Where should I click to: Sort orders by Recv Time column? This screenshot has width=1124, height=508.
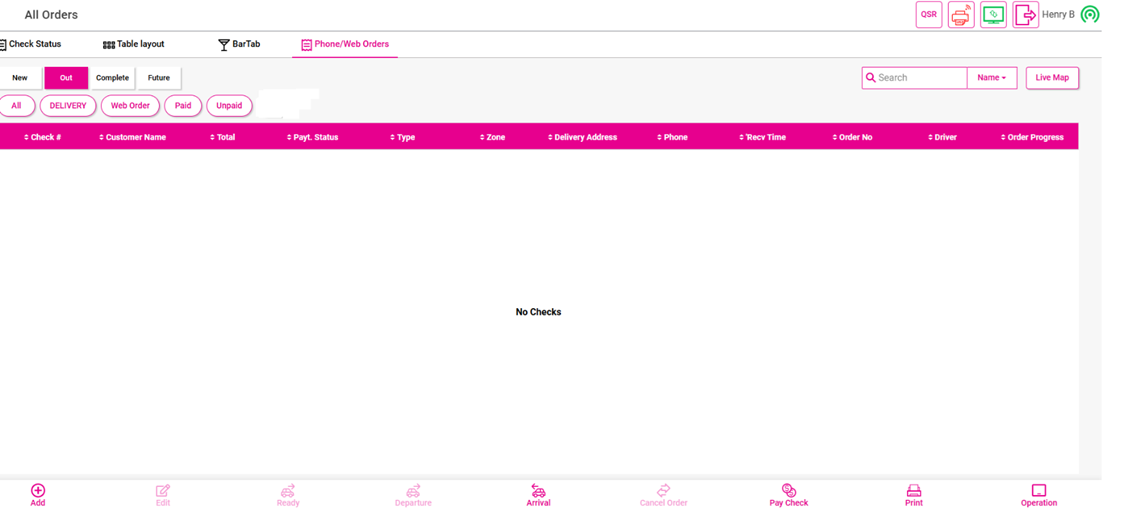[763, 137]
